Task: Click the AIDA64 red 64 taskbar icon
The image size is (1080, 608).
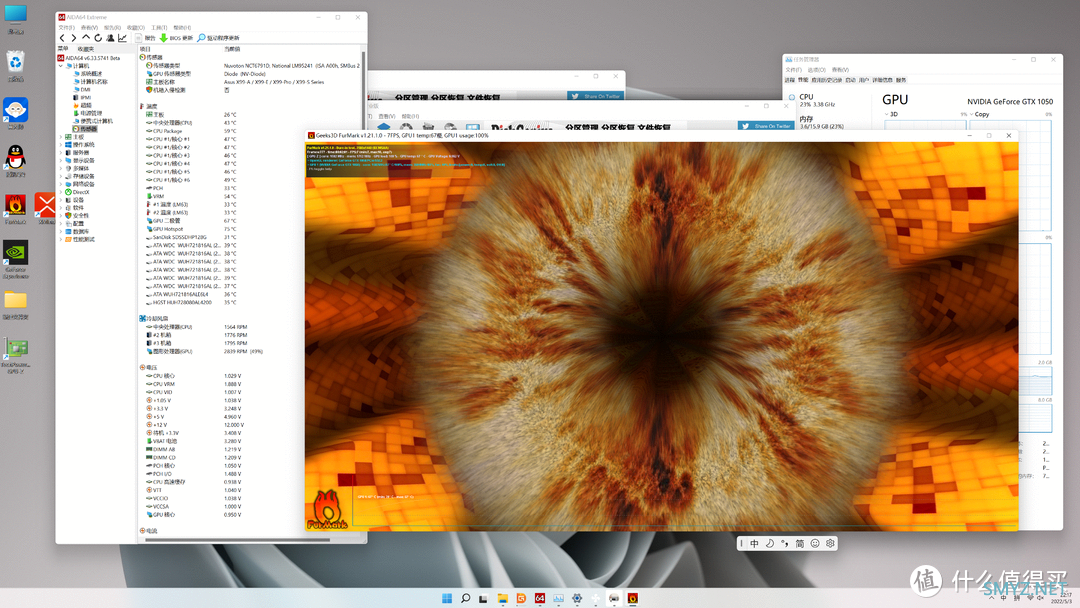Action: point(540,598)
